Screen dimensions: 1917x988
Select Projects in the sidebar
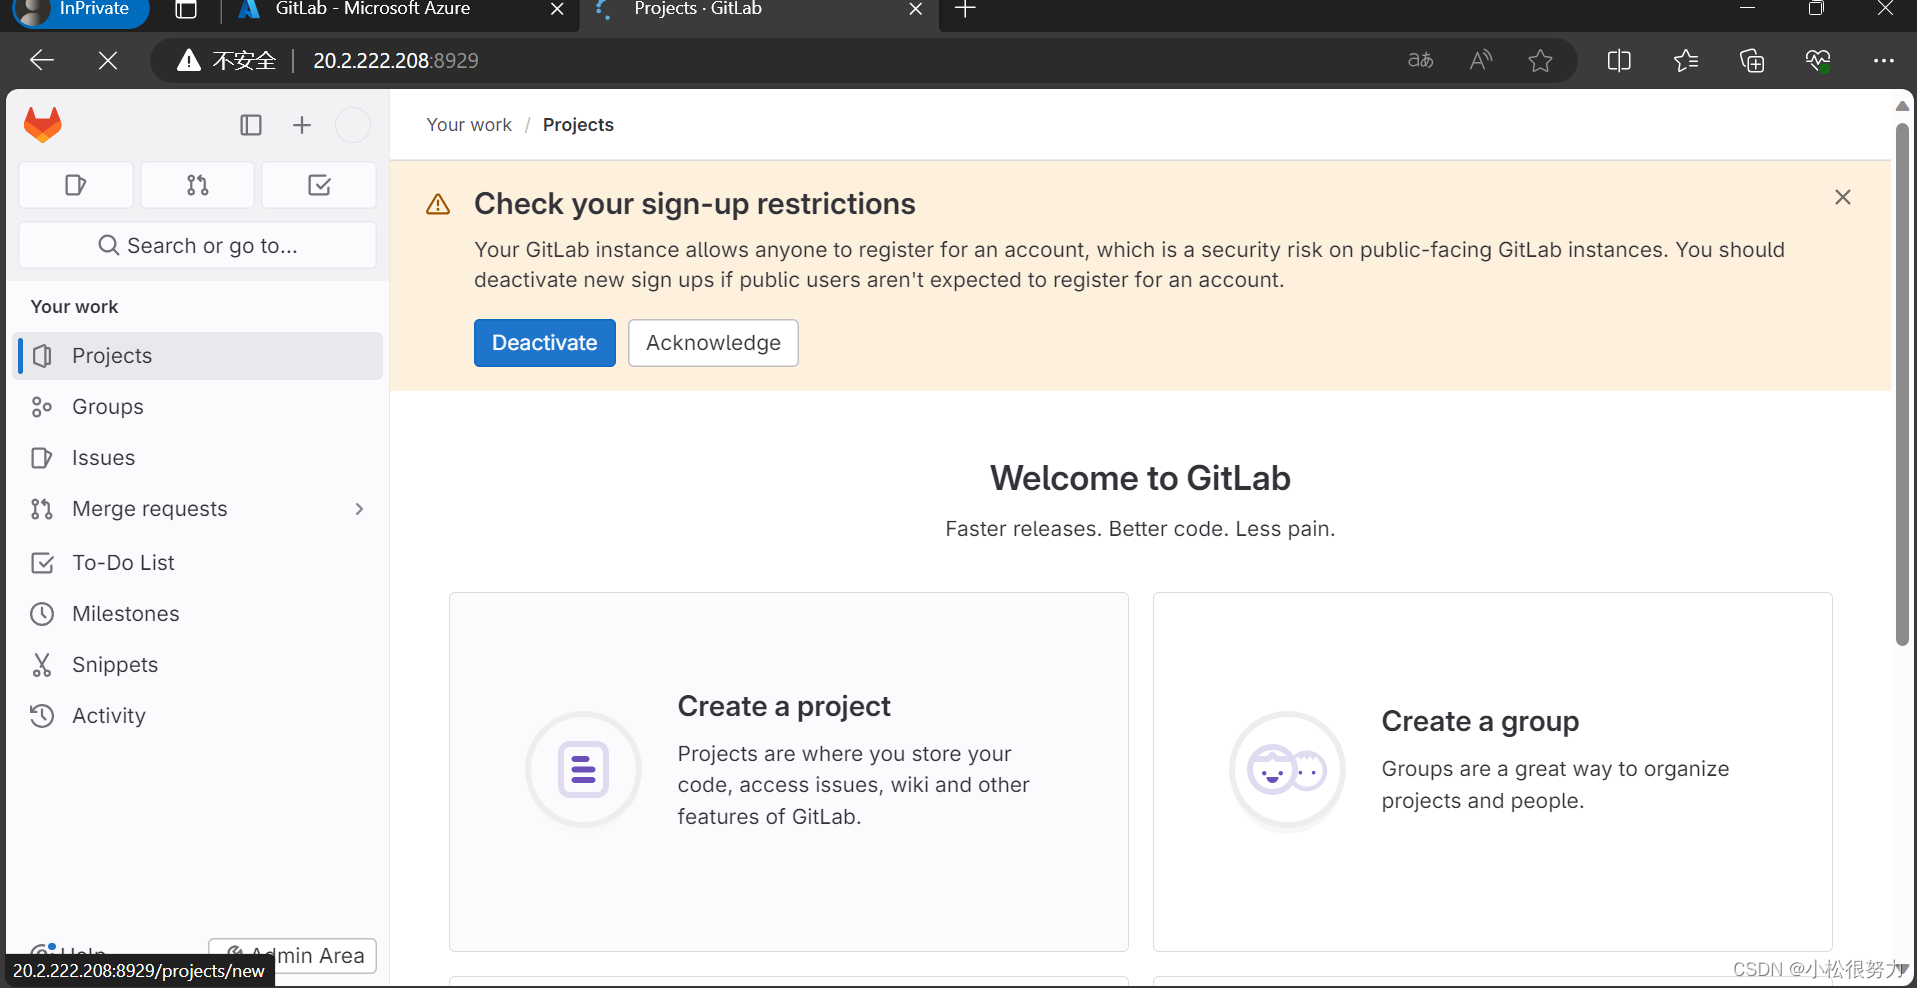198,356
